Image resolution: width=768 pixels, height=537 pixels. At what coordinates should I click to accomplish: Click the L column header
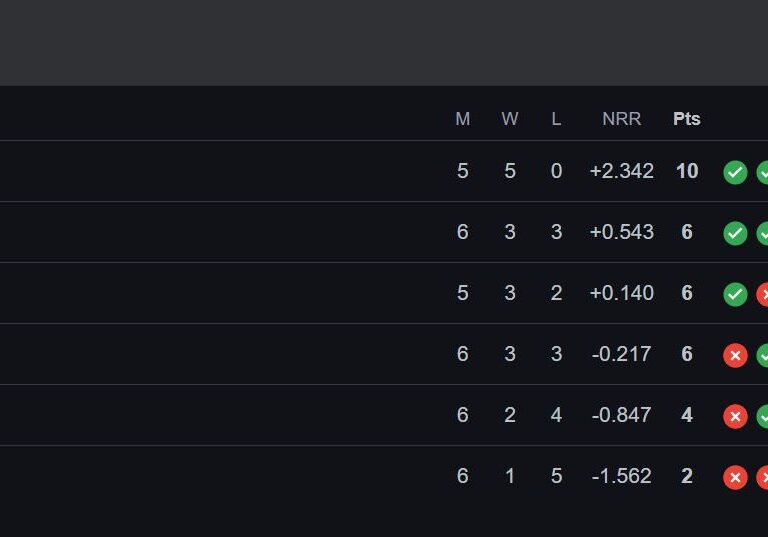pos(556,119)
